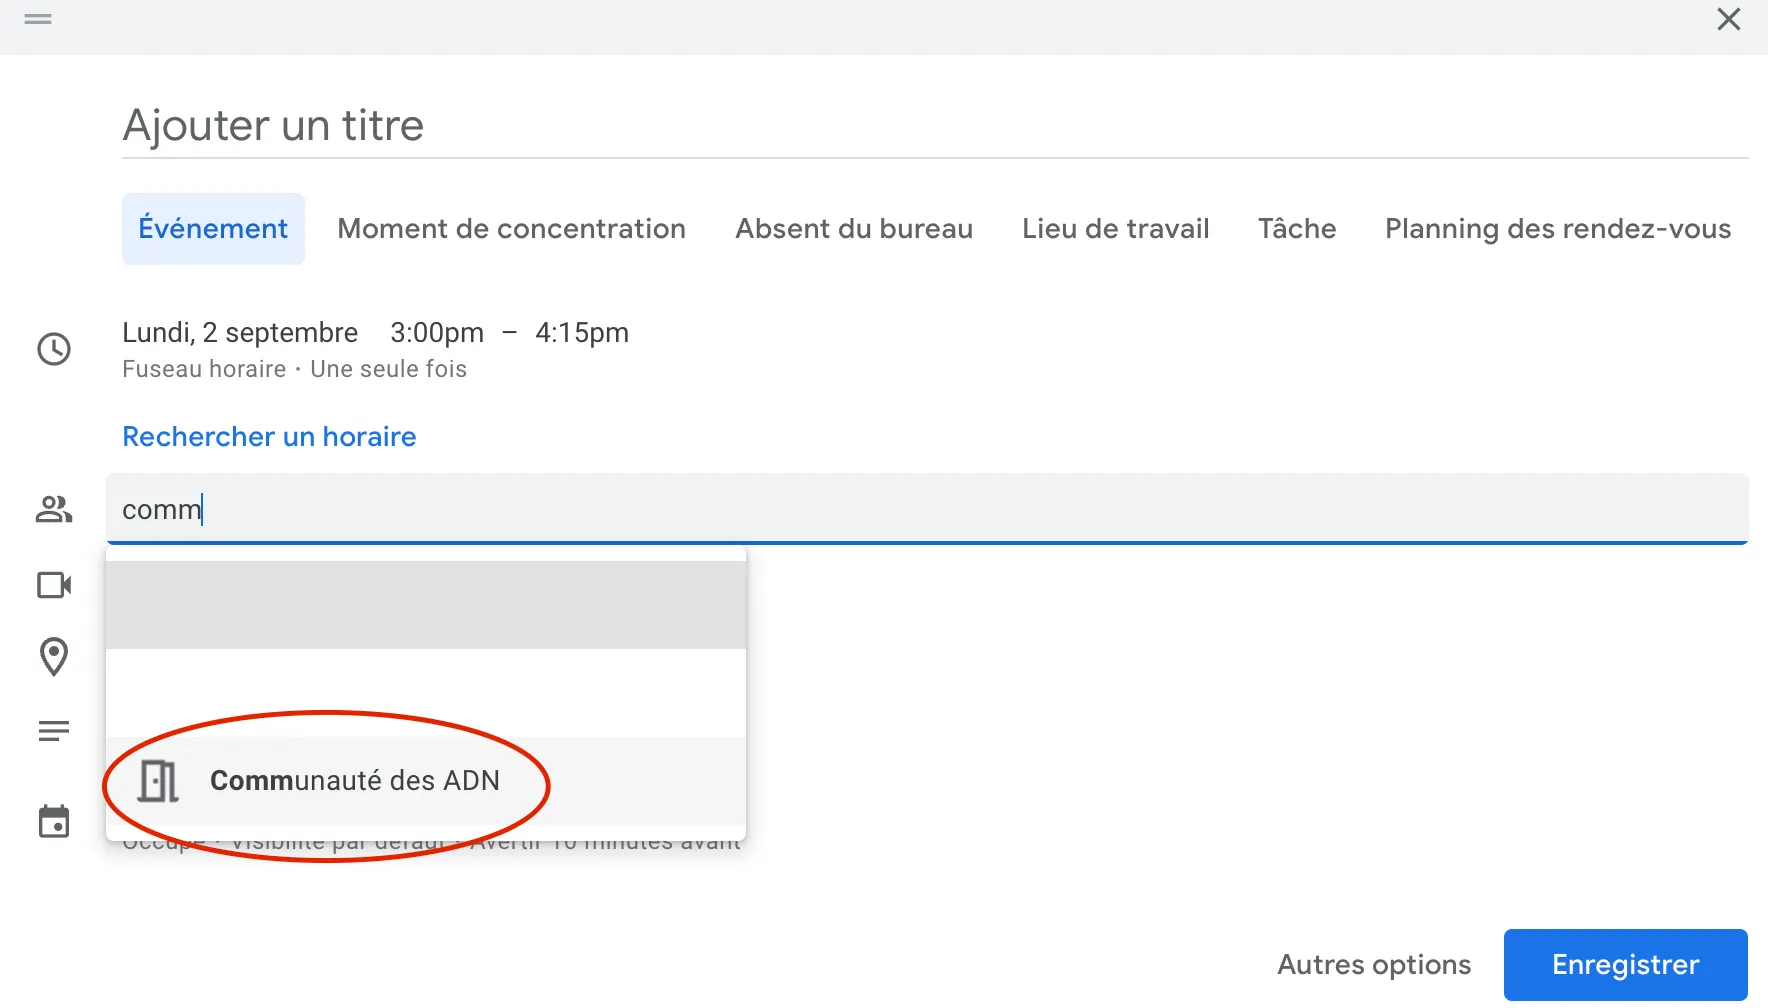Switch to Moment de concentration tab

click(512, 229)
